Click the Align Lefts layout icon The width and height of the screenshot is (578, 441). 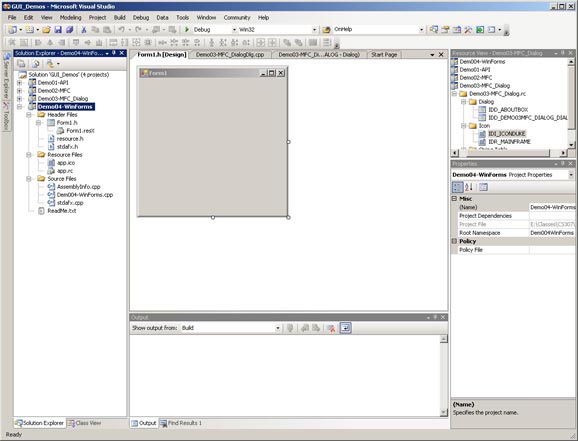(x=38, y=42)
